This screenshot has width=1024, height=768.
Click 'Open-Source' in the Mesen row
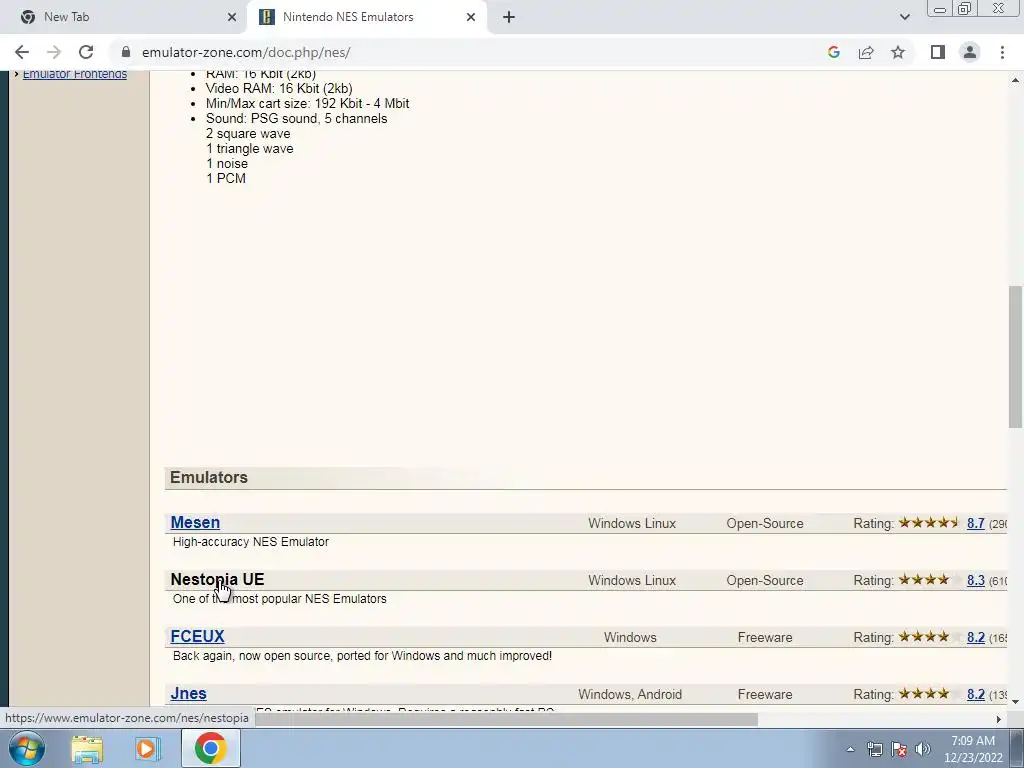[765, 523]
